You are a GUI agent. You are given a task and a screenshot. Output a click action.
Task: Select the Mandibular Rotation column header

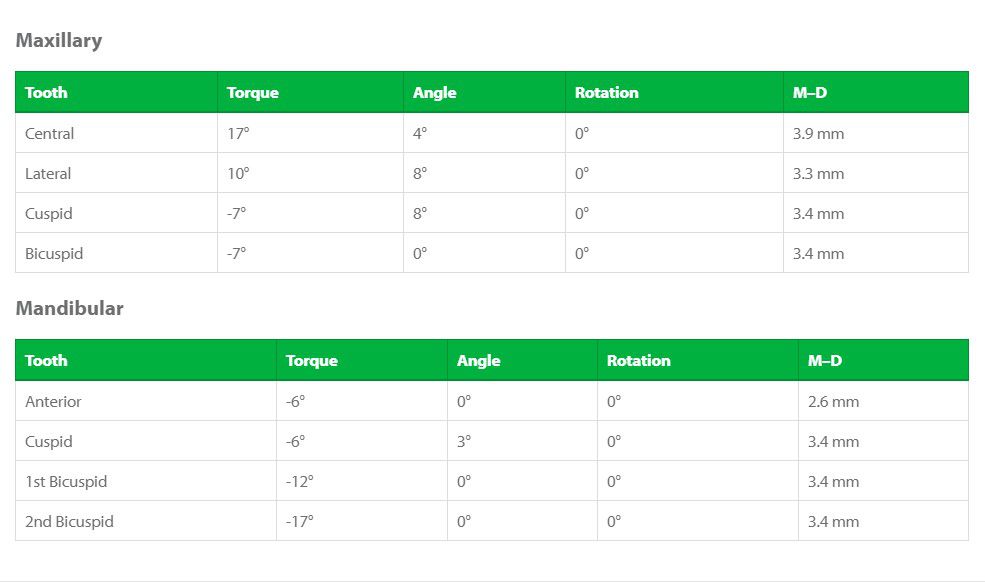(638, 361)
